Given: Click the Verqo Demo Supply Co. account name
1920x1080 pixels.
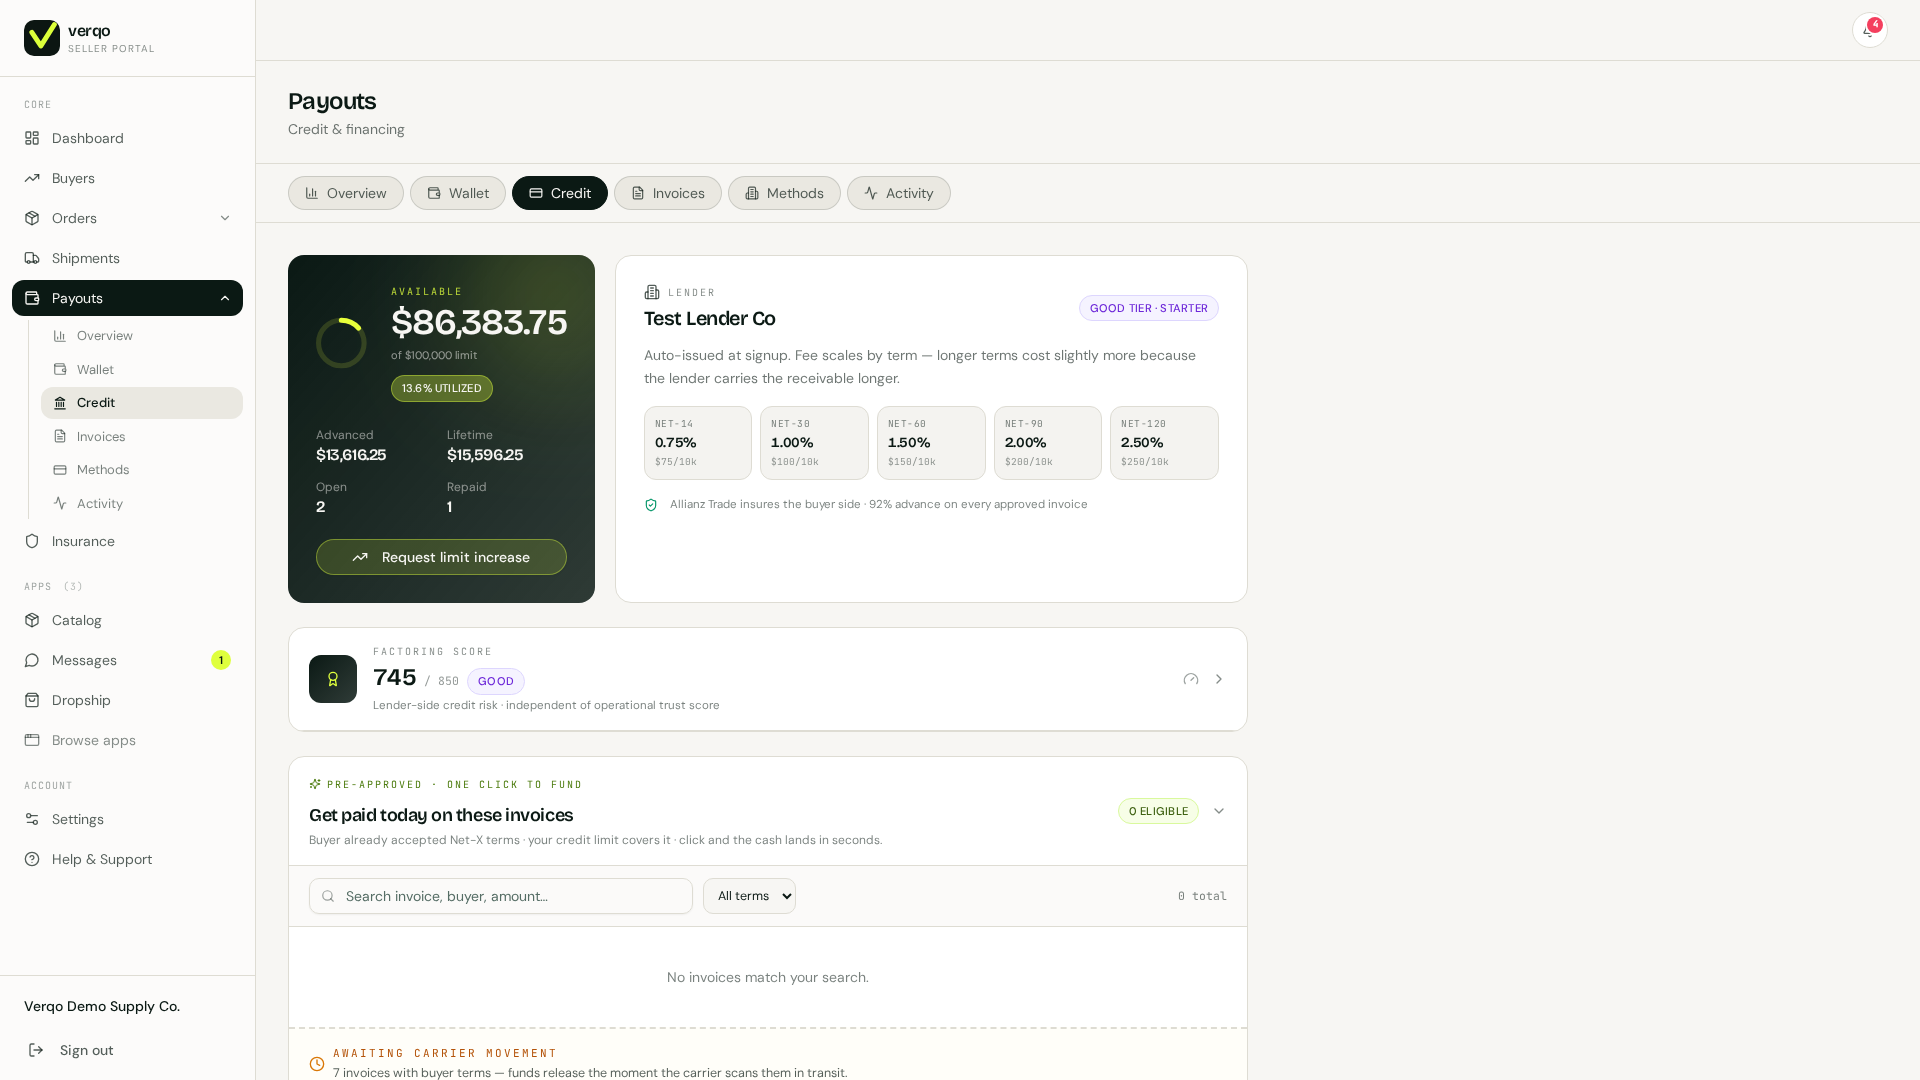Looking at the screenshot, I should (102, 1006).
